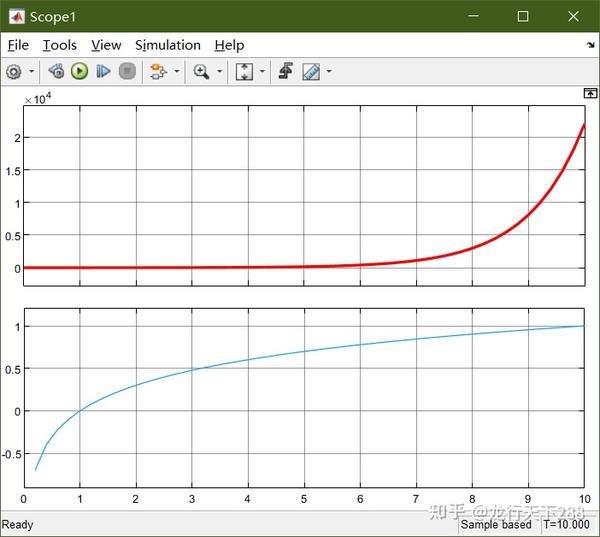This screenshot has height=537, width=600.
Task: Click the Step Back icon
Action: click(x=56, y=71)
